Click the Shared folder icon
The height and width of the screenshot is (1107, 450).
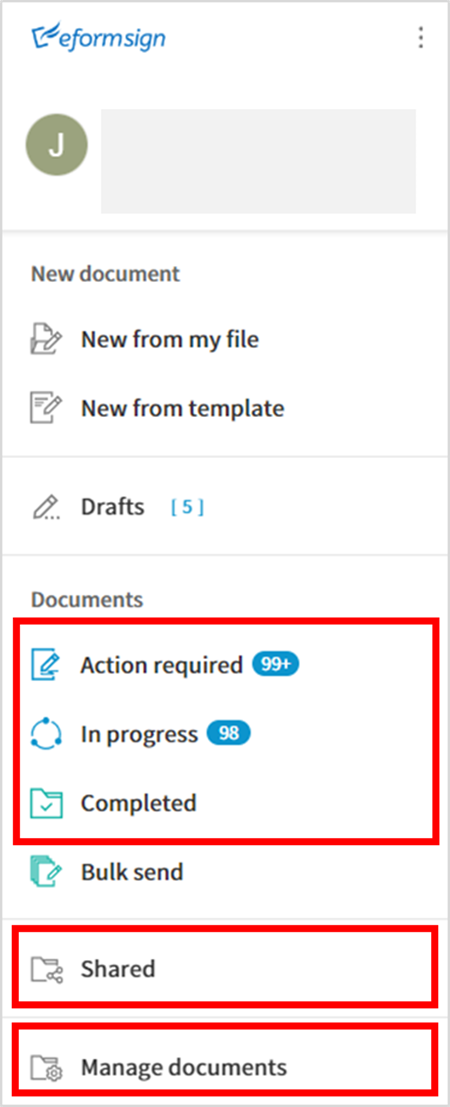[46, 969]
